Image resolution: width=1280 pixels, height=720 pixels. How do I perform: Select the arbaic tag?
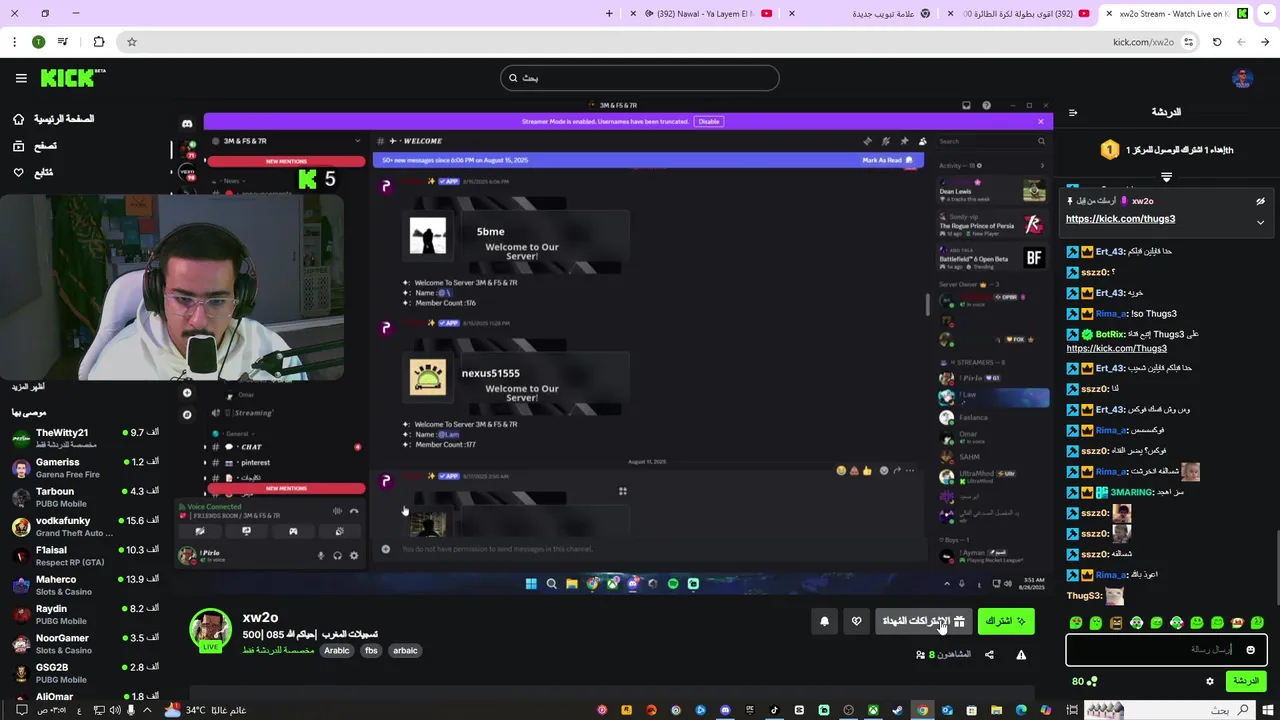(405, 650)
